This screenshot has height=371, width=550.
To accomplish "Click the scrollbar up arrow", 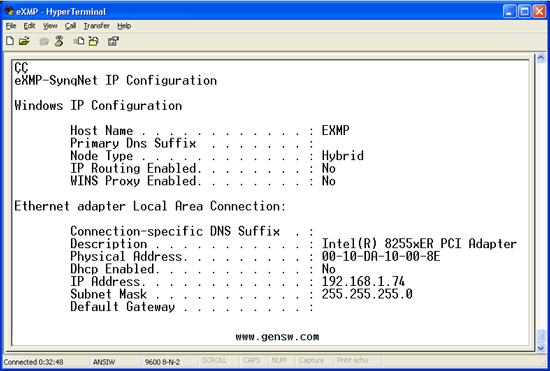I will click(541, 58).
